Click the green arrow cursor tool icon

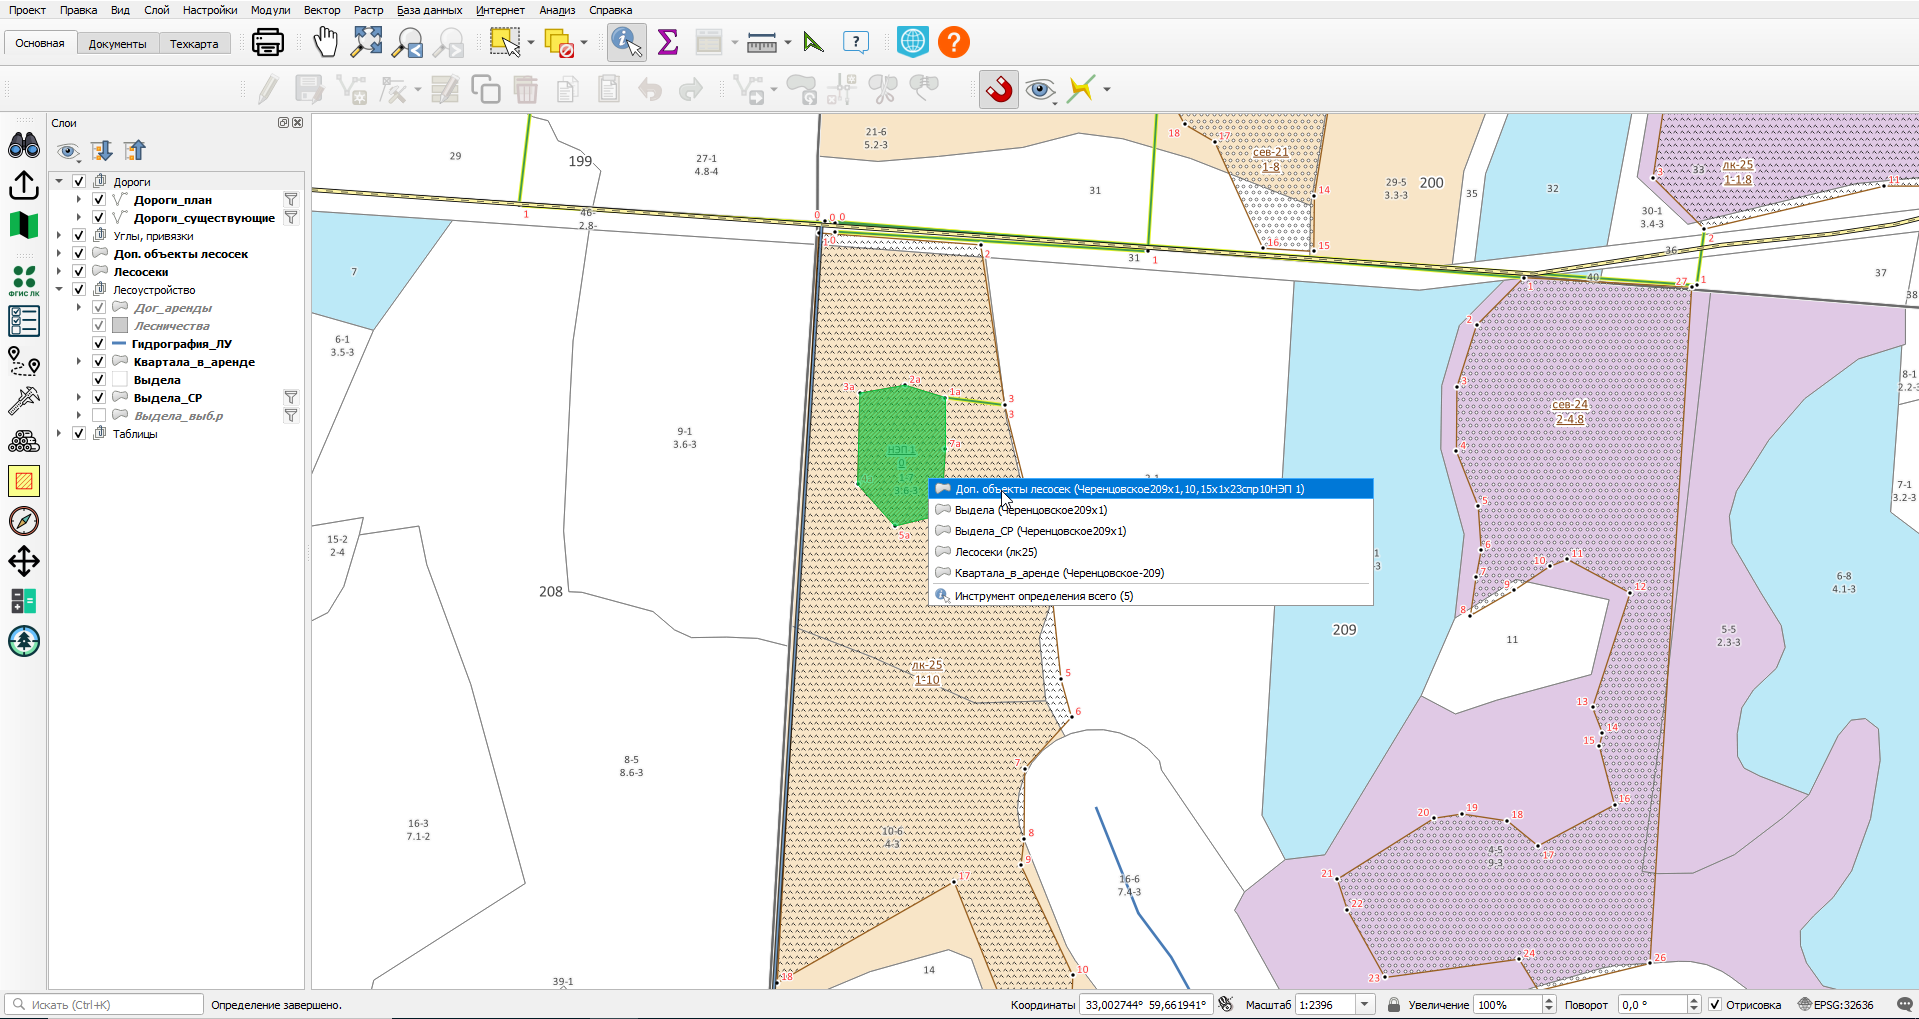pyautogui.click(x=813, y=42)
